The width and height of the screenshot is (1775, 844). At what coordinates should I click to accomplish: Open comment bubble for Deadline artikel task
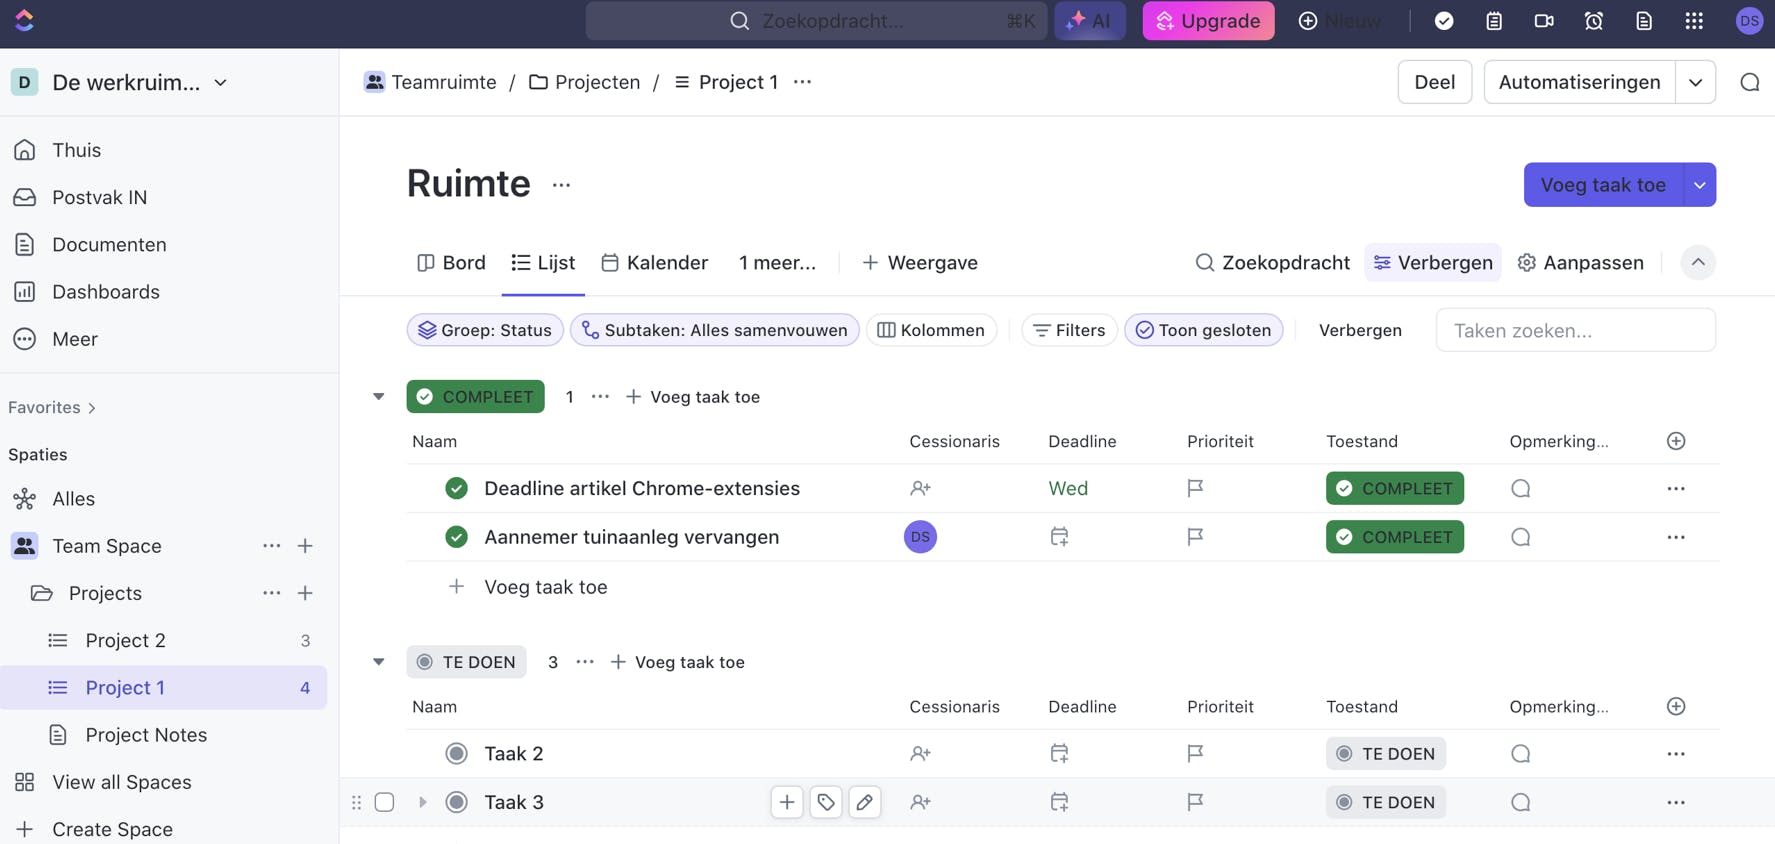(1521, 489)
